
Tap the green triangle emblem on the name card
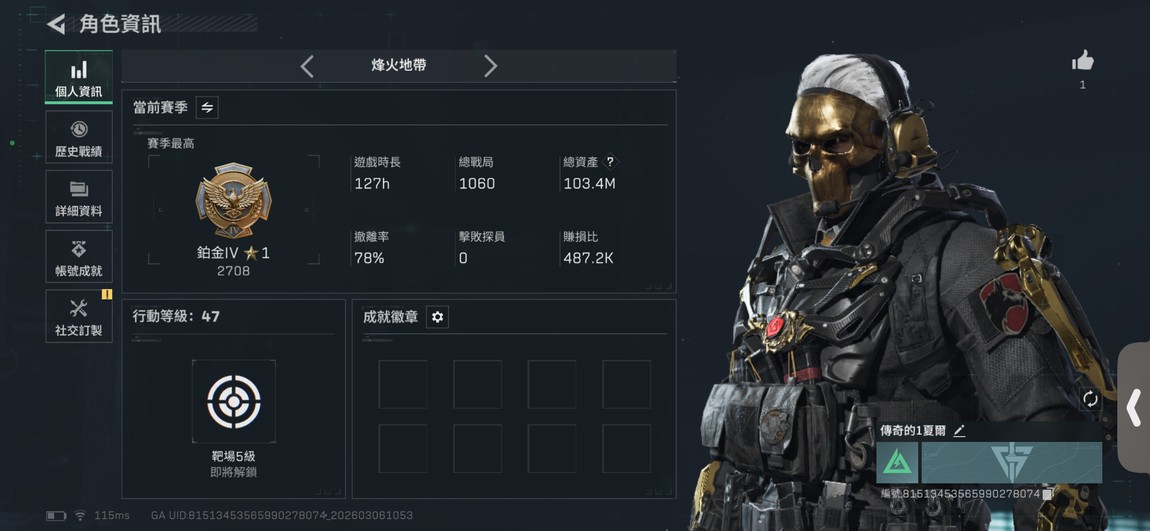point(897,462)
